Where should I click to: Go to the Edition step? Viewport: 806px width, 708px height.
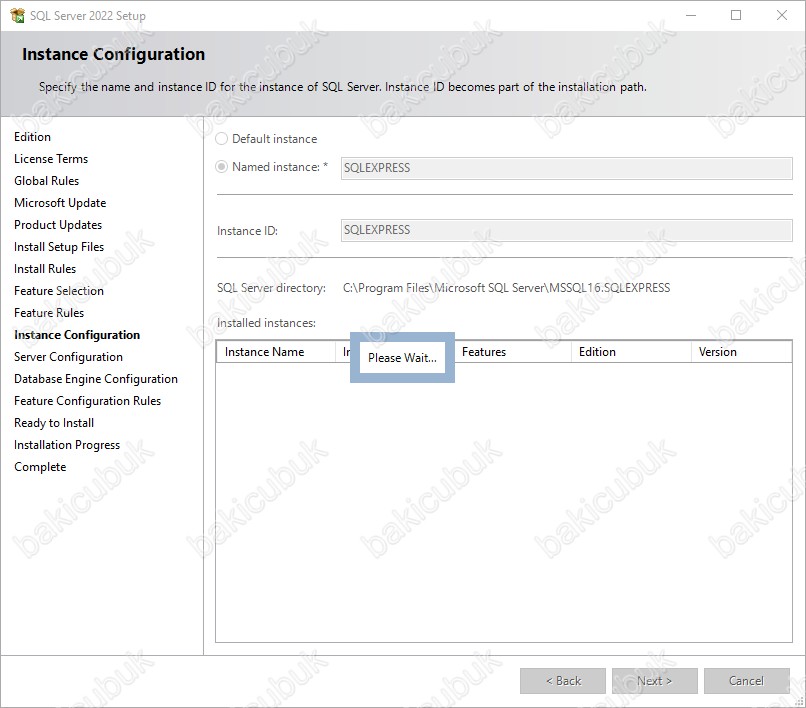click(32, 137)
